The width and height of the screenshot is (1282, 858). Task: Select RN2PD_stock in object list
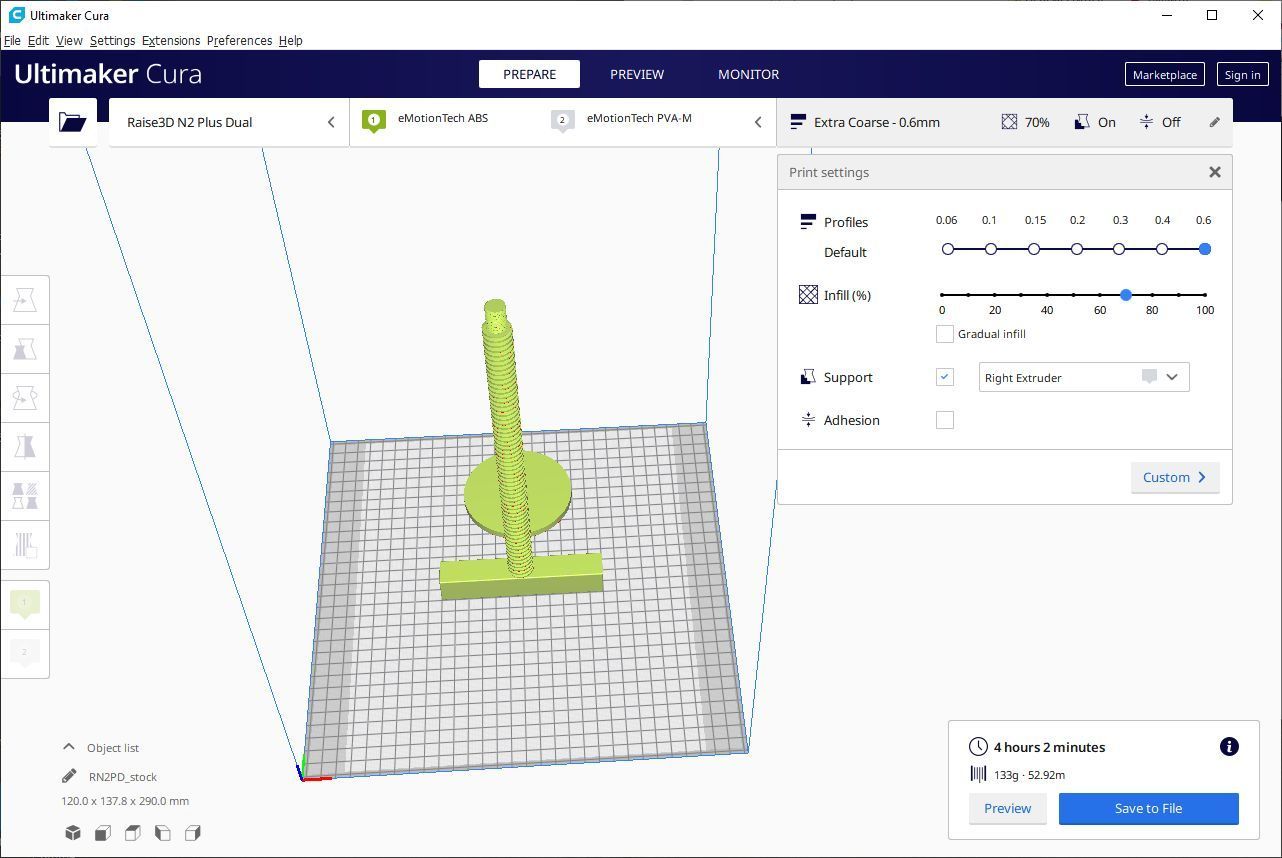[x=123, y=776]
